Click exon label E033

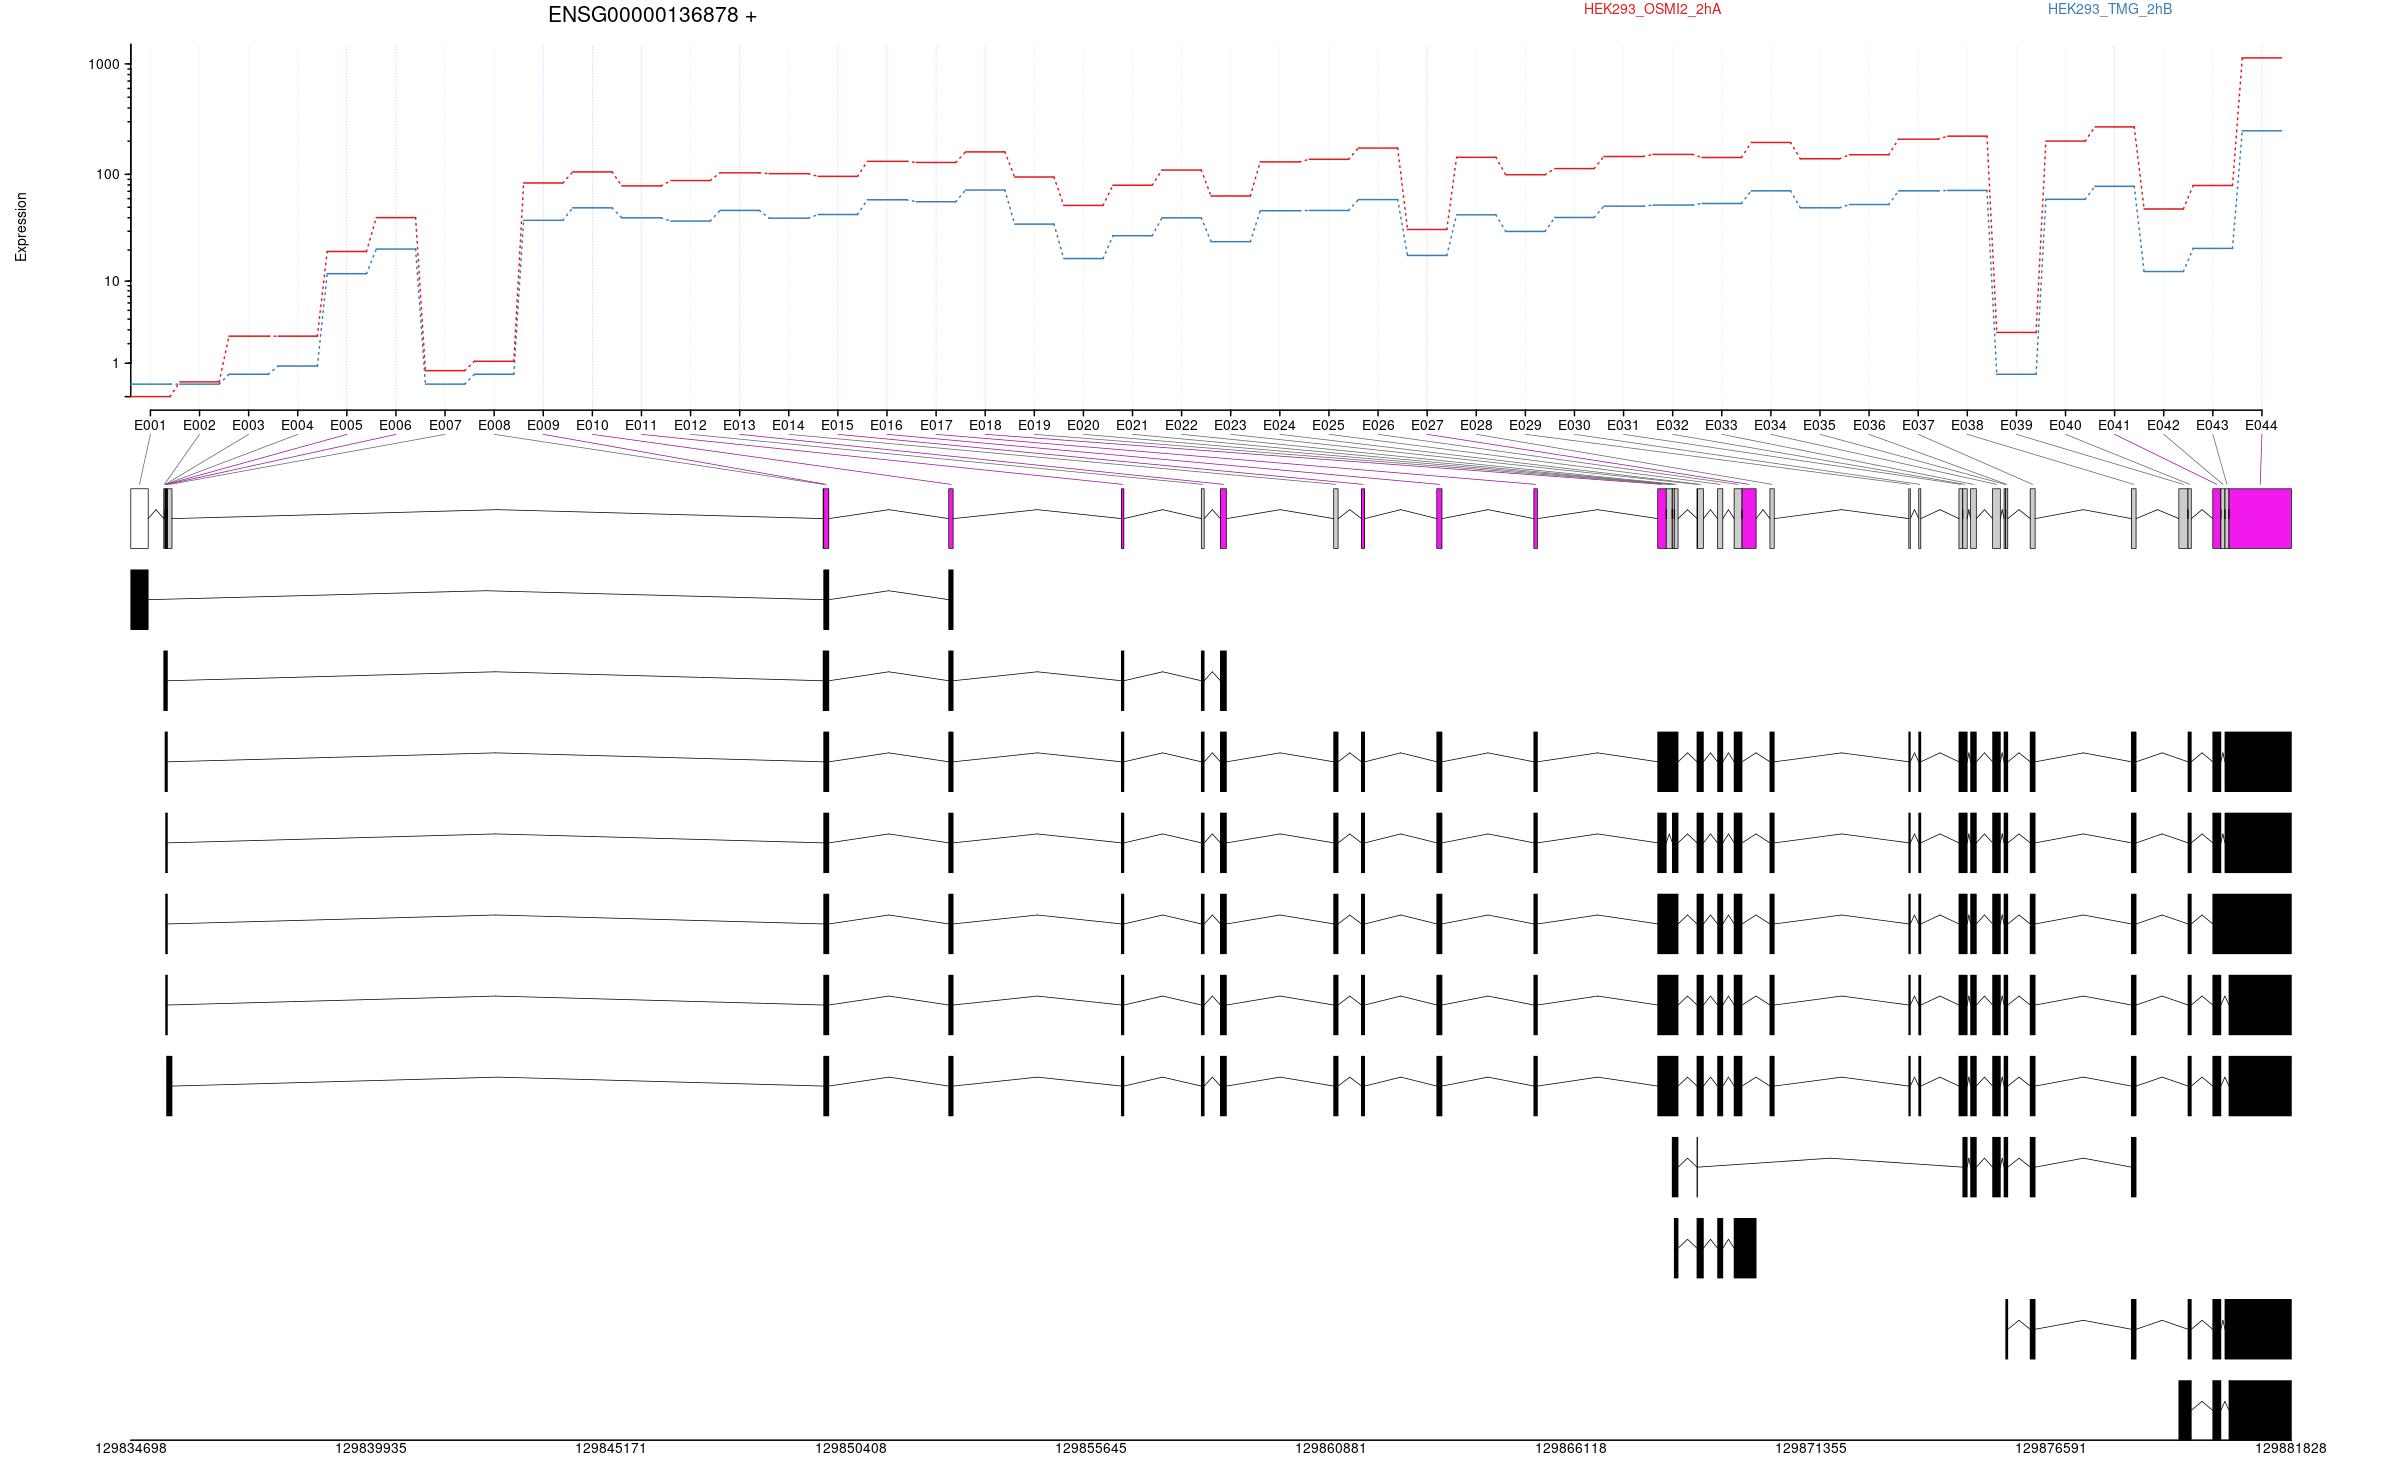click(1721, 425)
